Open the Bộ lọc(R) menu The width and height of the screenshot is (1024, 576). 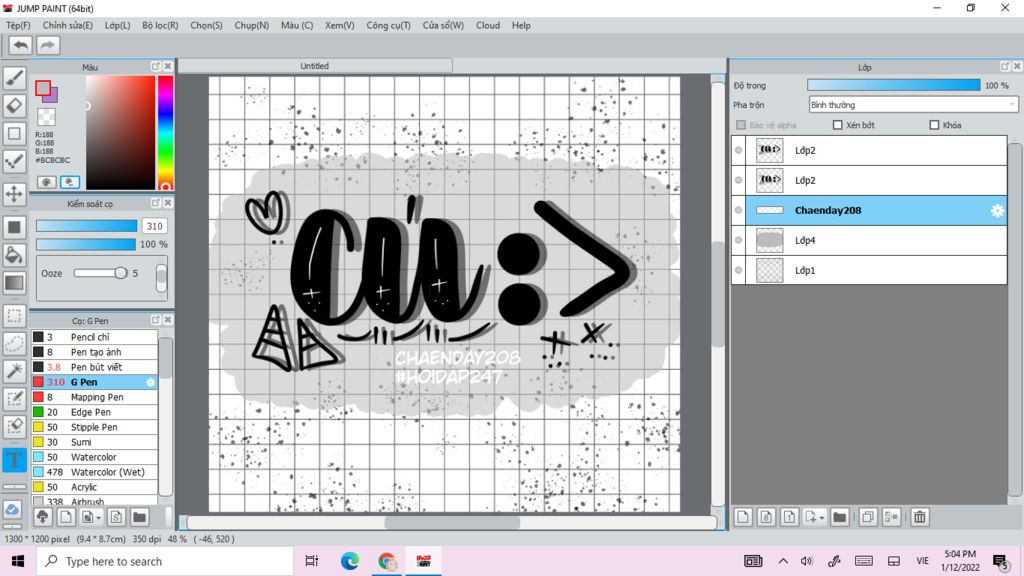[x=160, y=25]
